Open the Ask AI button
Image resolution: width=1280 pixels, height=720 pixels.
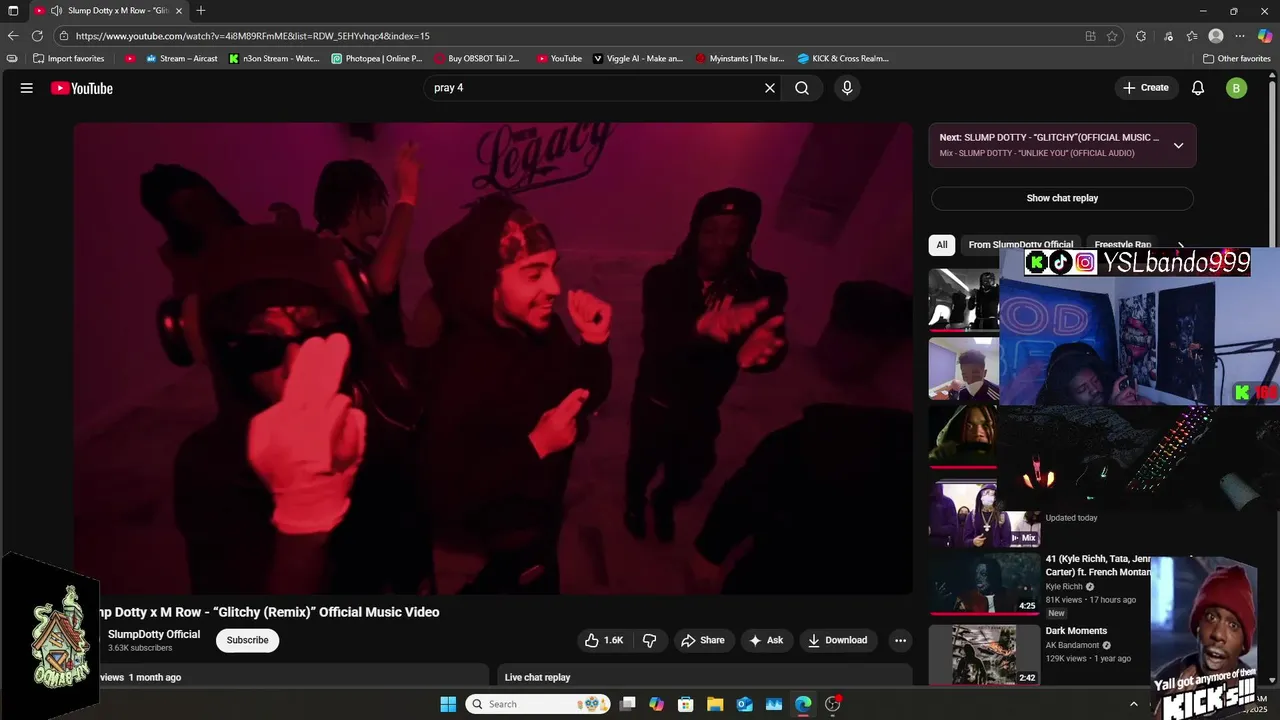(766, 640)
